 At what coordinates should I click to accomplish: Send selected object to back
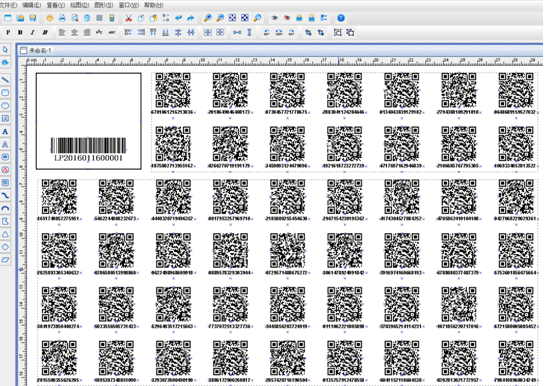tap(321, 32)
